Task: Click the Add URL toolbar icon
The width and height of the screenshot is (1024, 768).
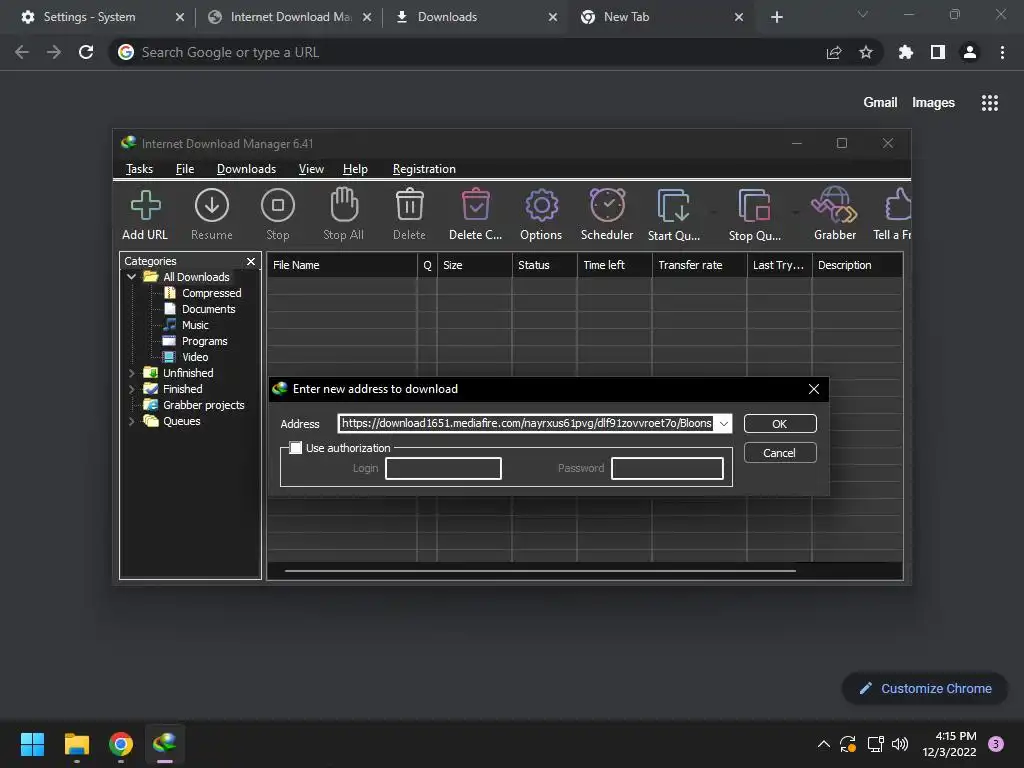Action: [x=145, y=205]
